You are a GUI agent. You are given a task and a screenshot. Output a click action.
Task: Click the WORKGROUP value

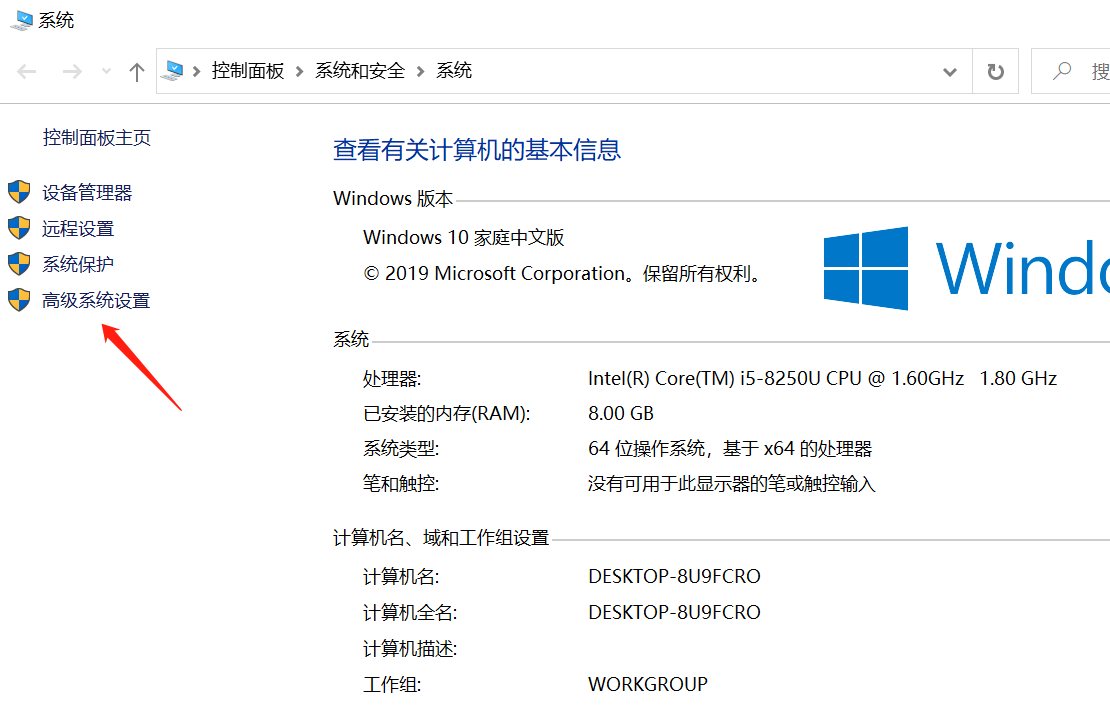[648, 684]
